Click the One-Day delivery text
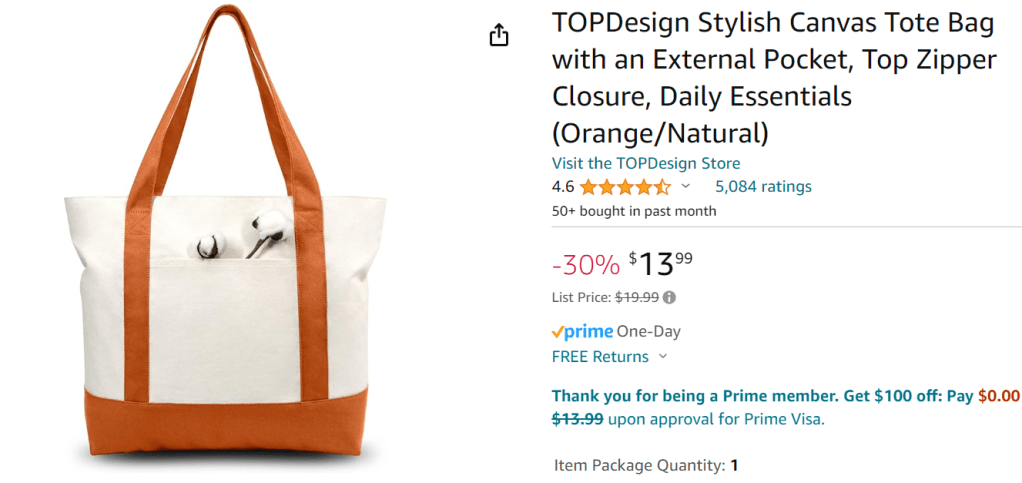 point(649,332)
